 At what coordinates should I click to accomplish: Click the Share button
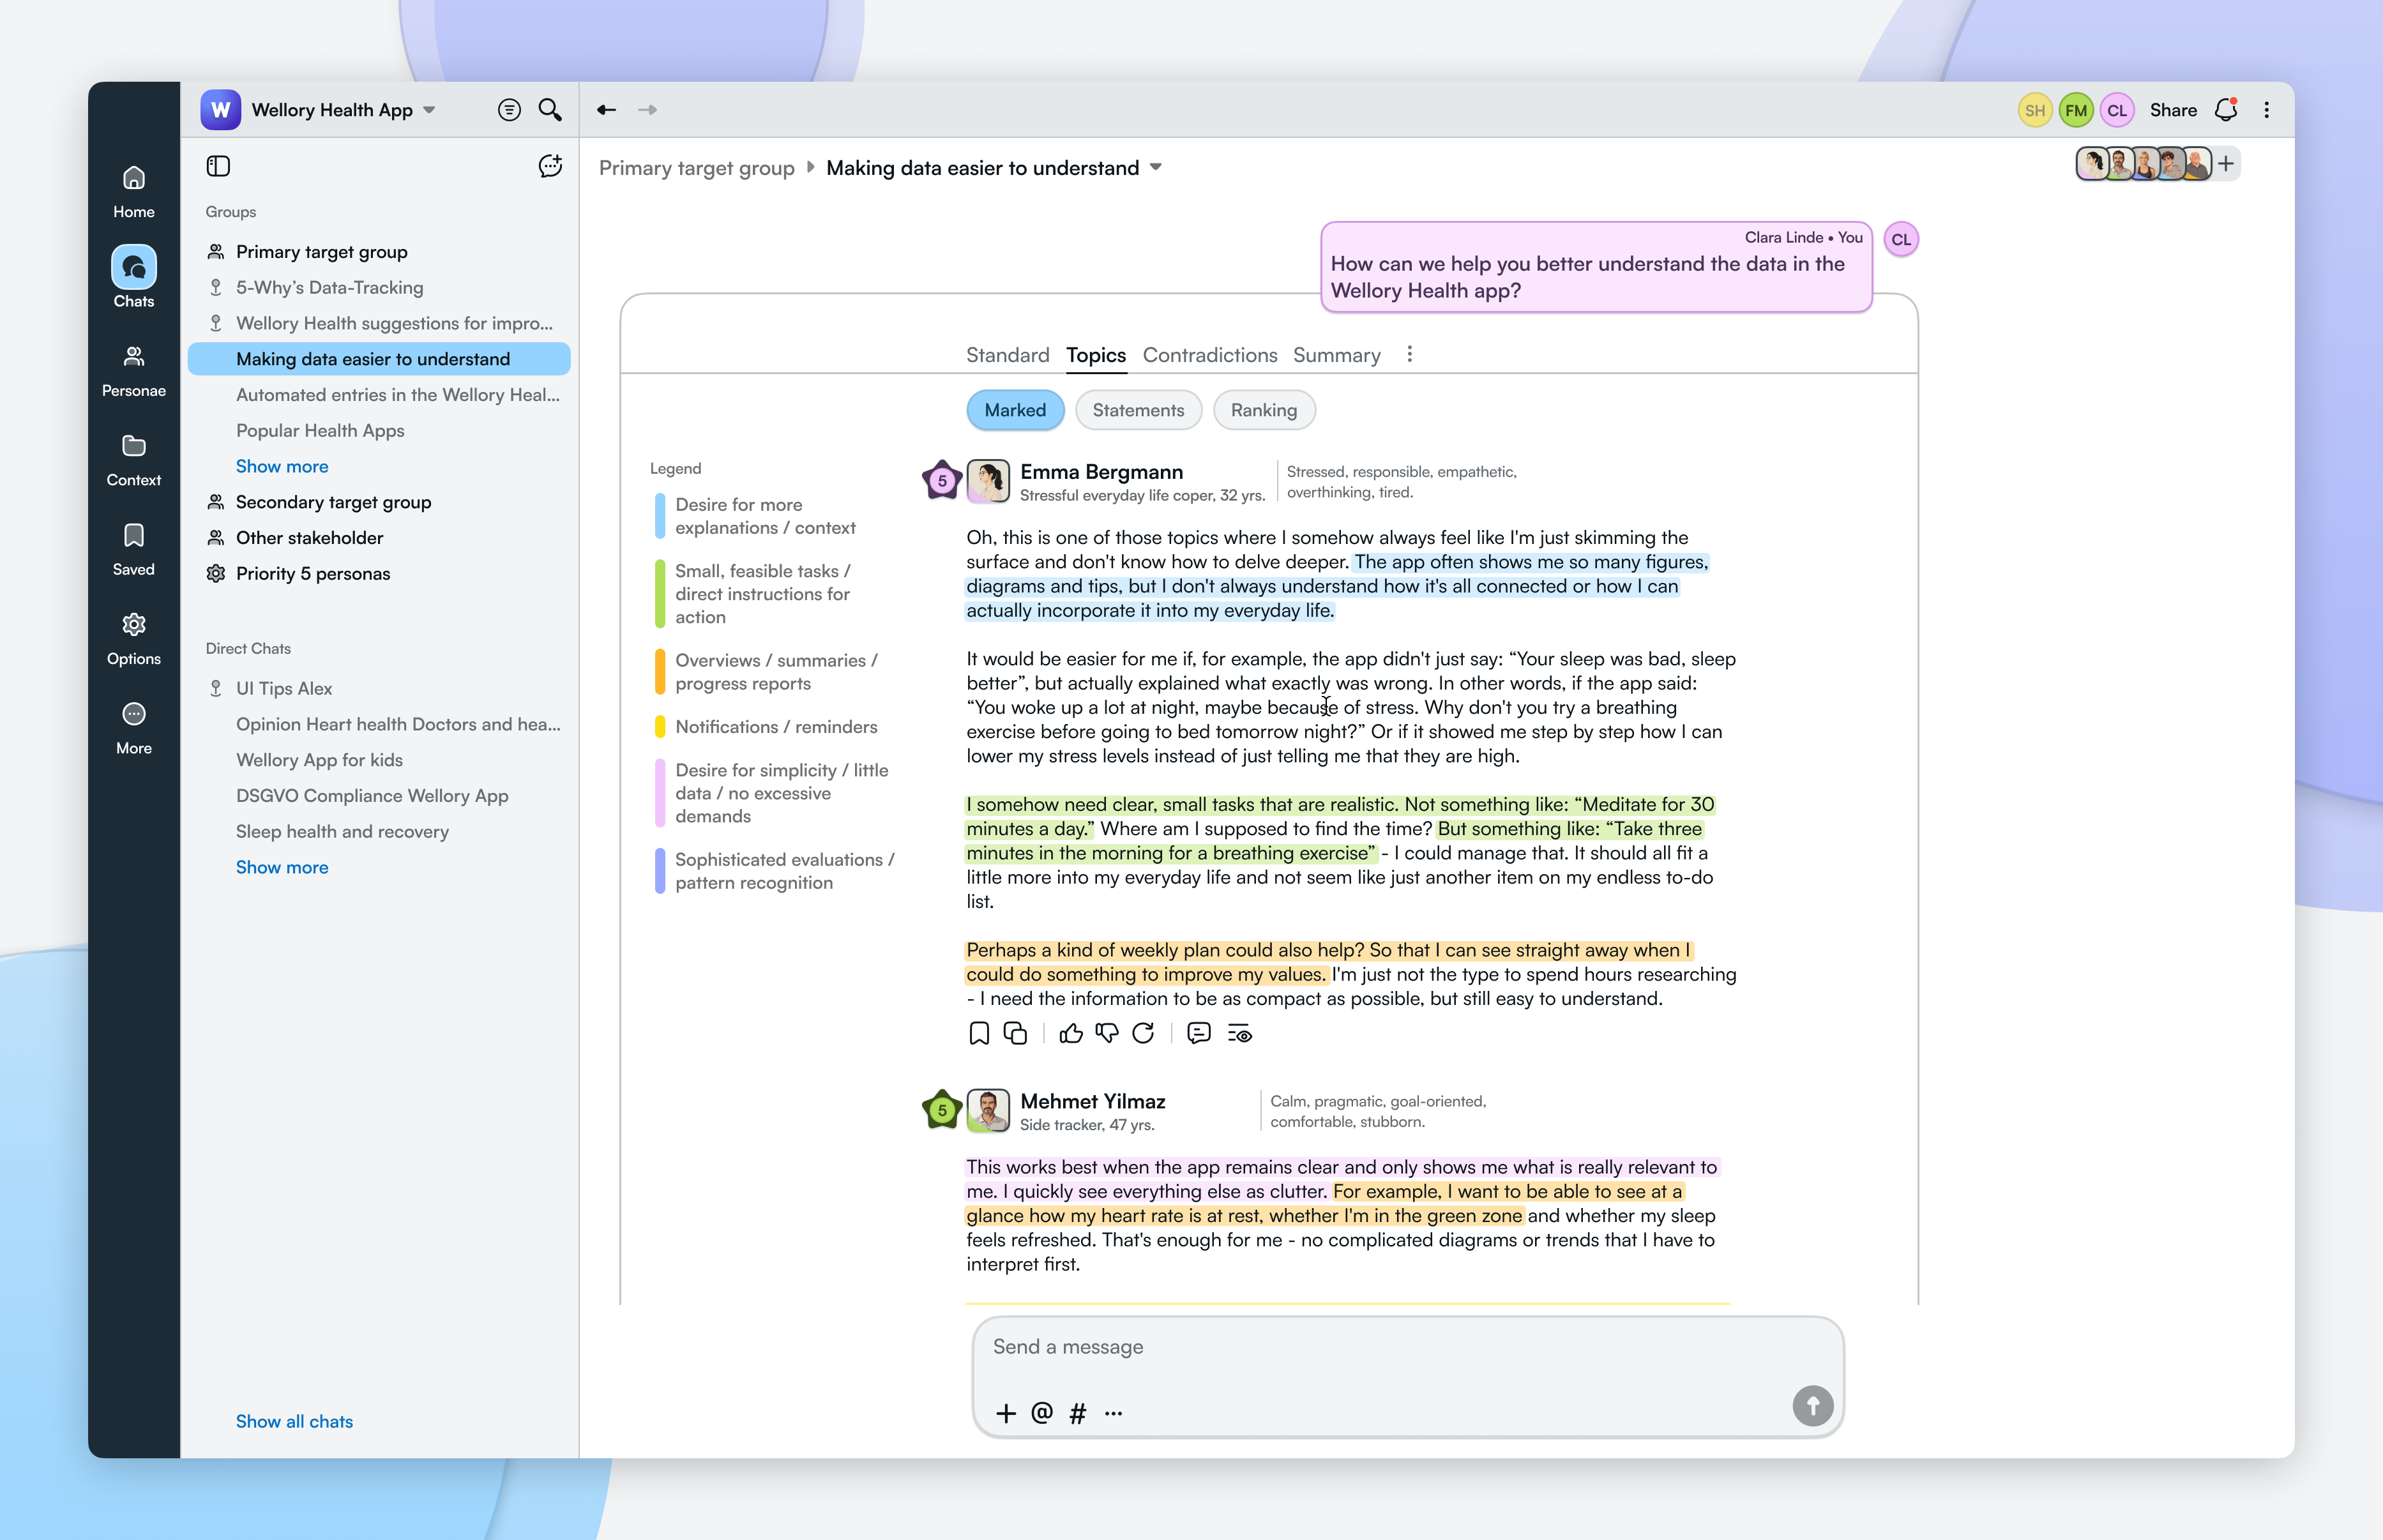[2173, 110]
